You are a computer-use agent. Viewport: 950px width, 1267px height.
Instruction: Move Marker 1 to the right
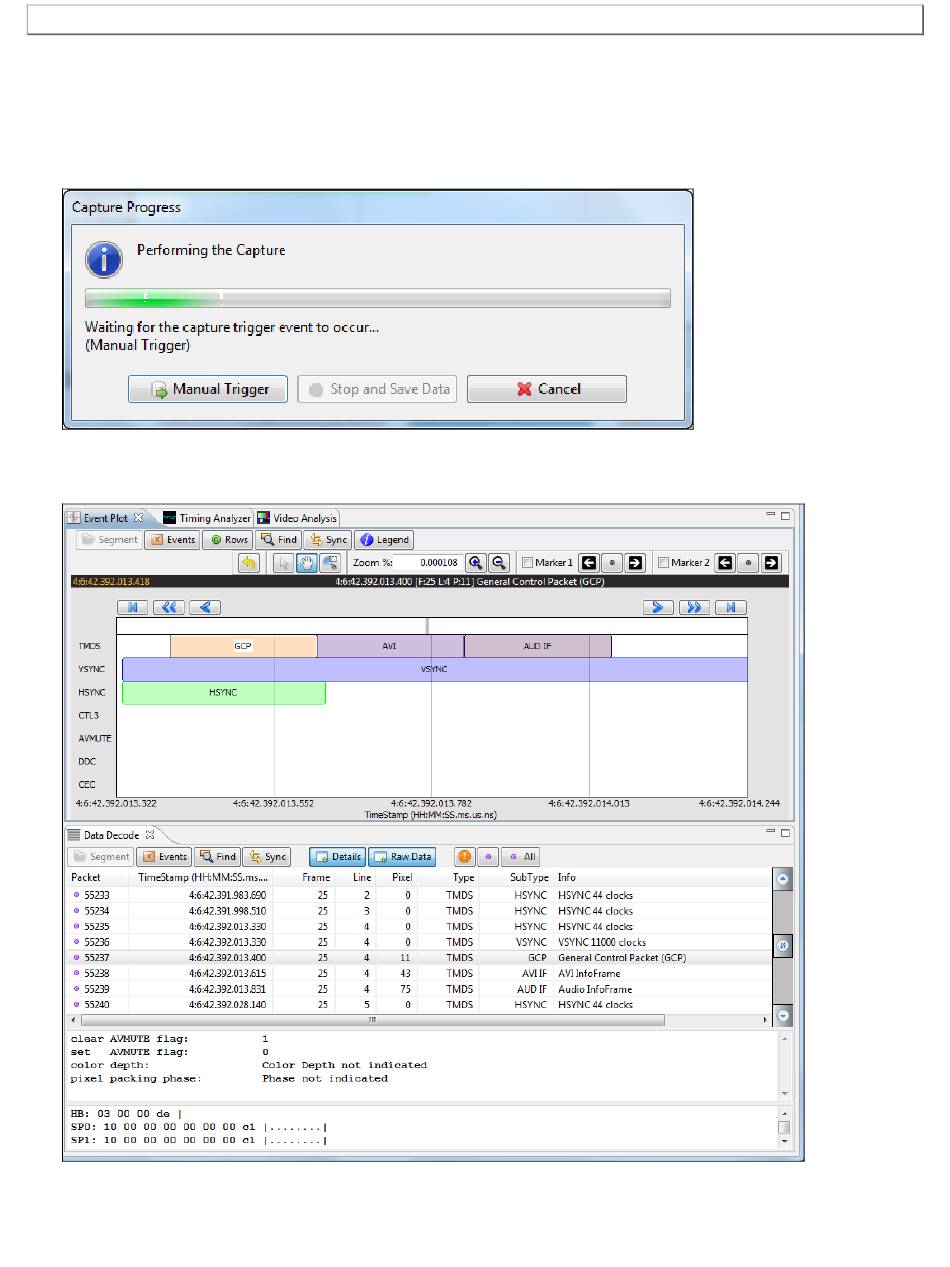[634, 563]
